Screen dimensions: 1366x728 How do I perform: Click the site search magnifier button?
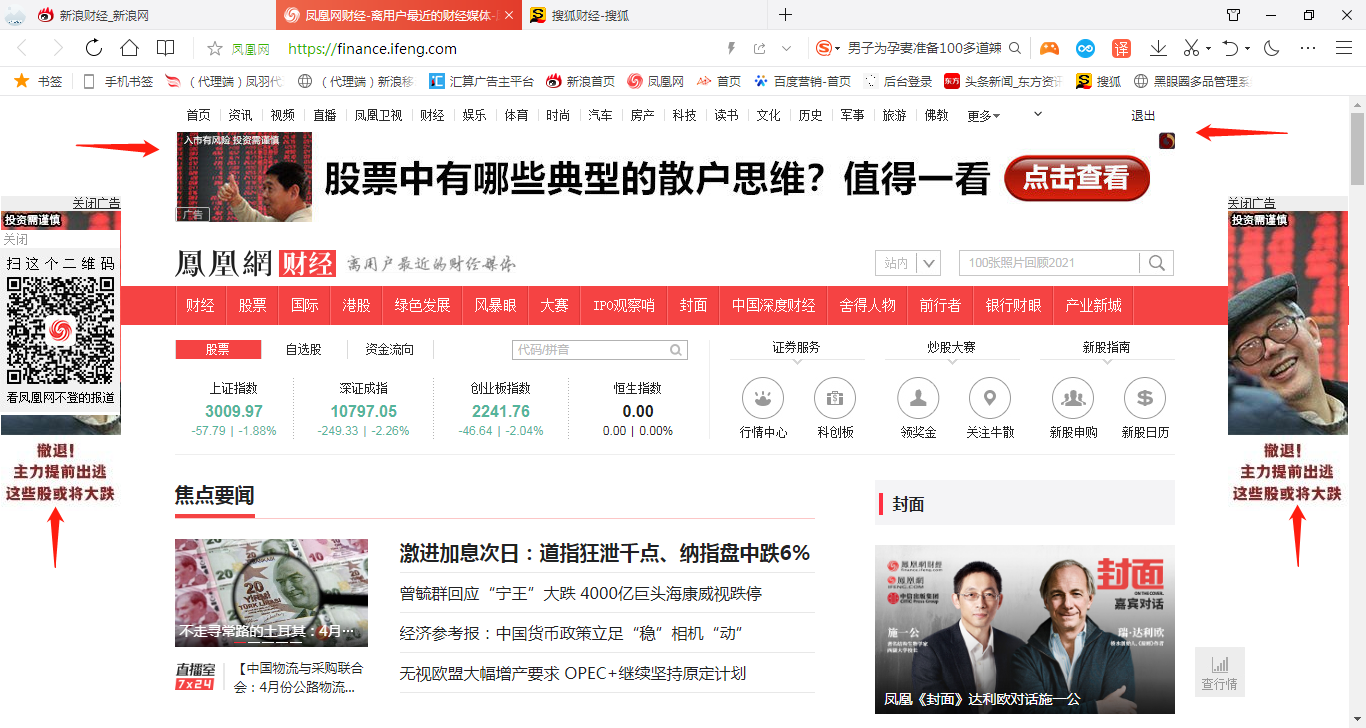[x=1157, y=263]
